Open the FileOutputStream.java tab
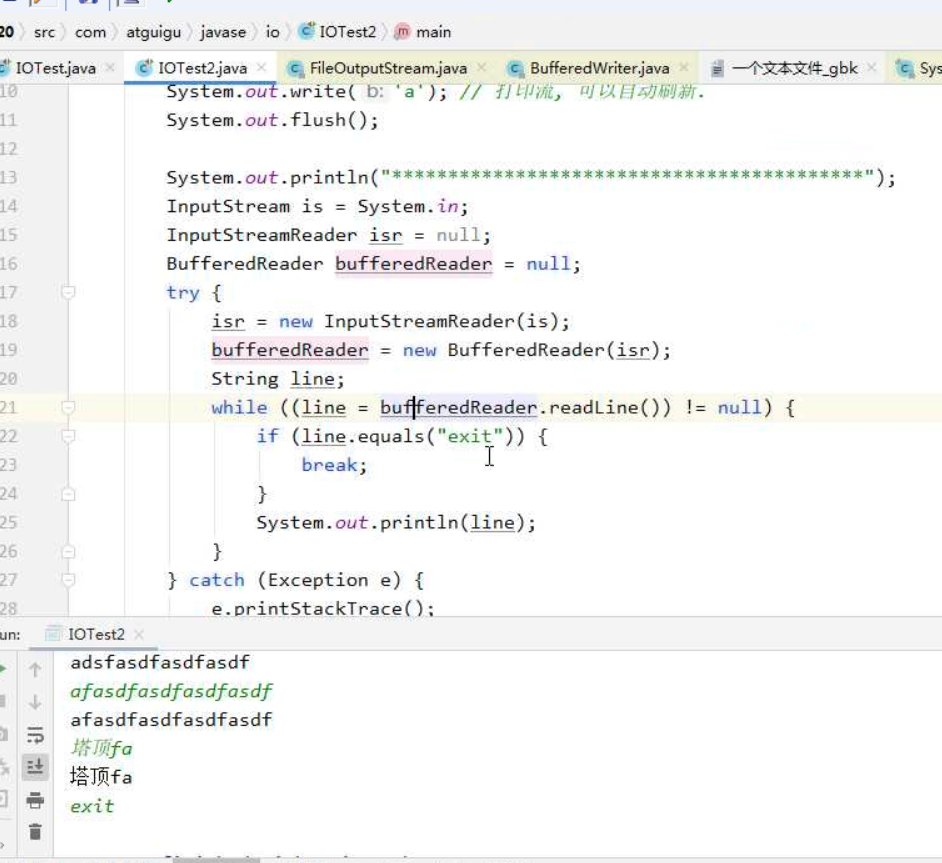The height and width of the screenshot is (863, 942). pos(387,68)
